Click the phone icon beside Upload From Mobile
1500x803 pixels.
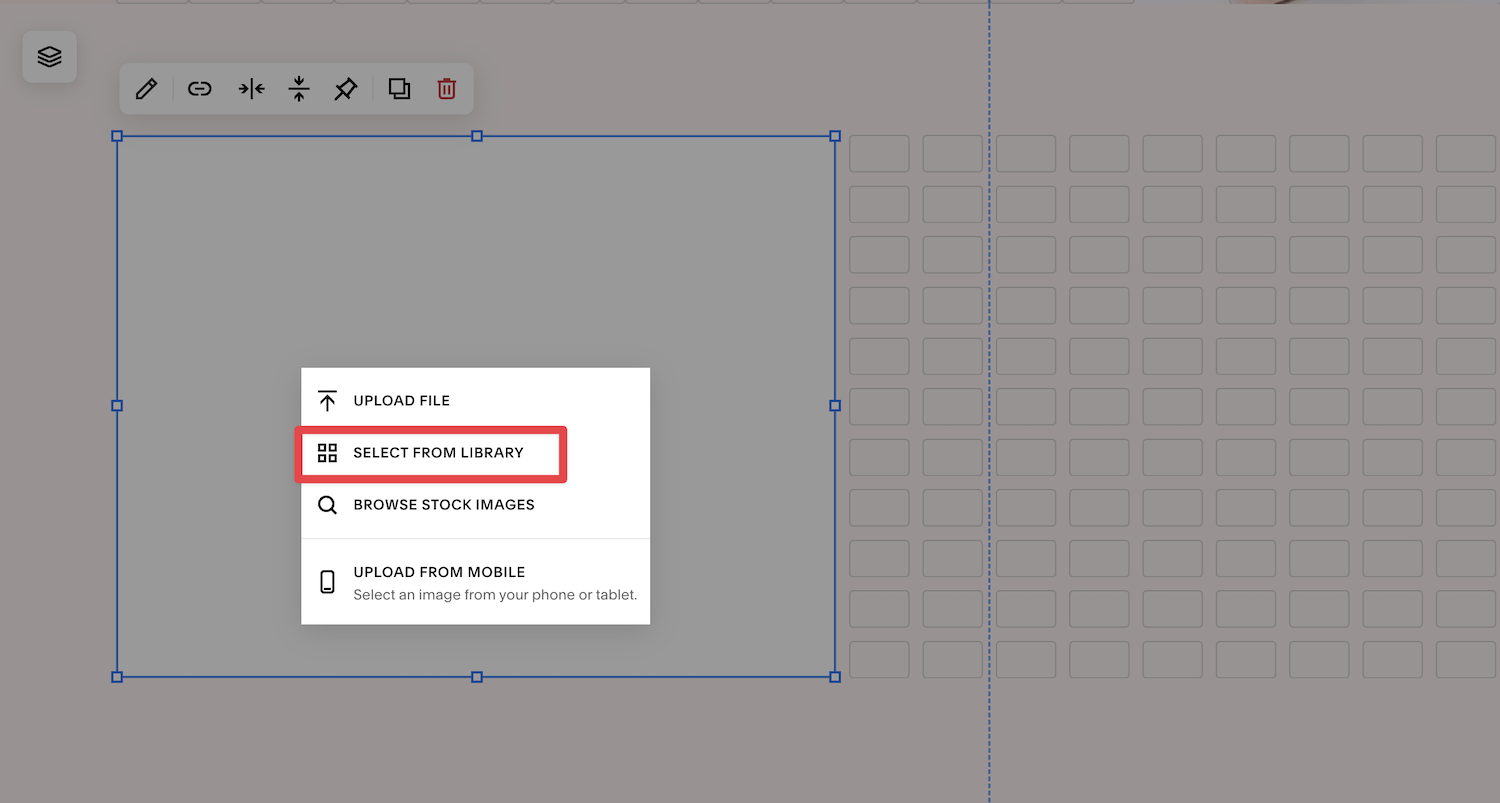pyautogui.click(x=327, y=580)
